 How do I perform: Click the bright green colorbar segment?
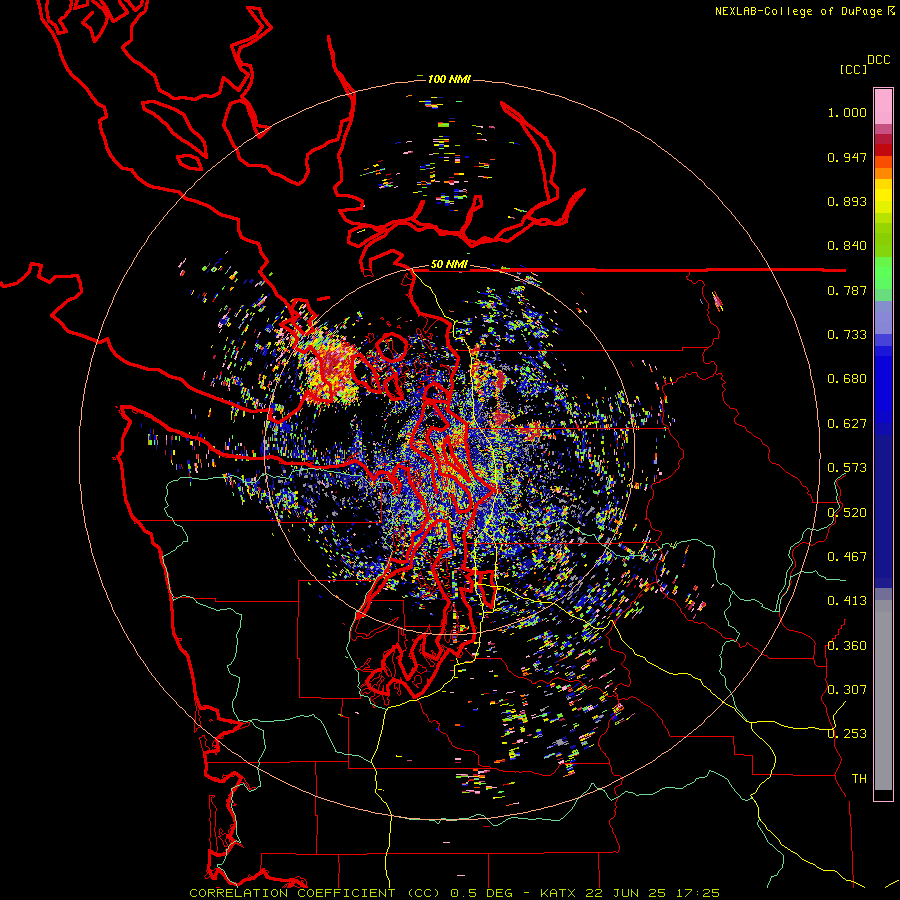pyautogui.click(x=883, y=273)
